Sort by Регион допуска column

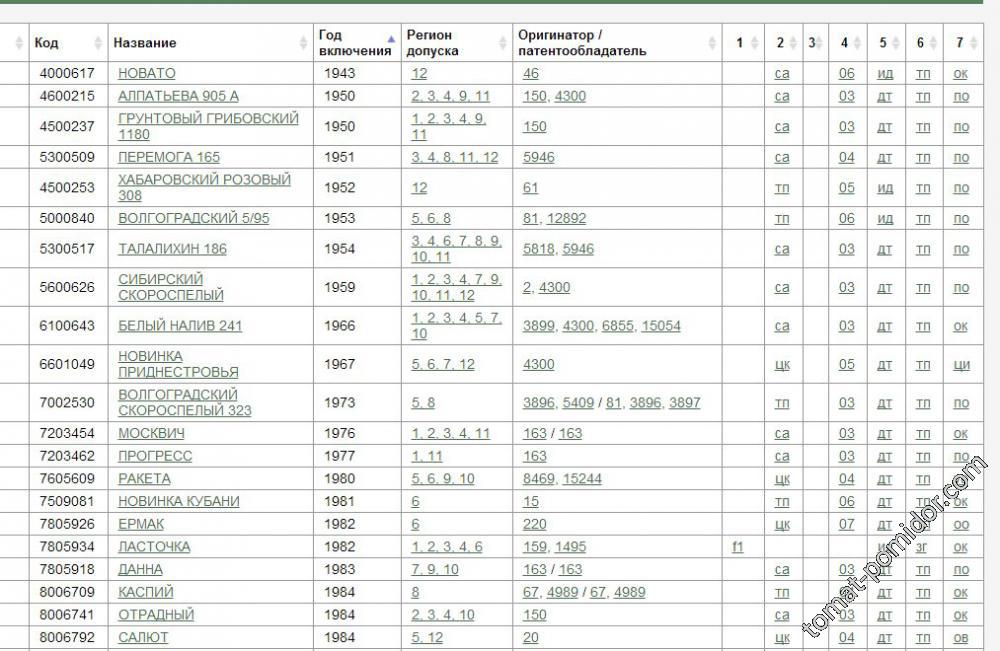(x=457, y=43)
